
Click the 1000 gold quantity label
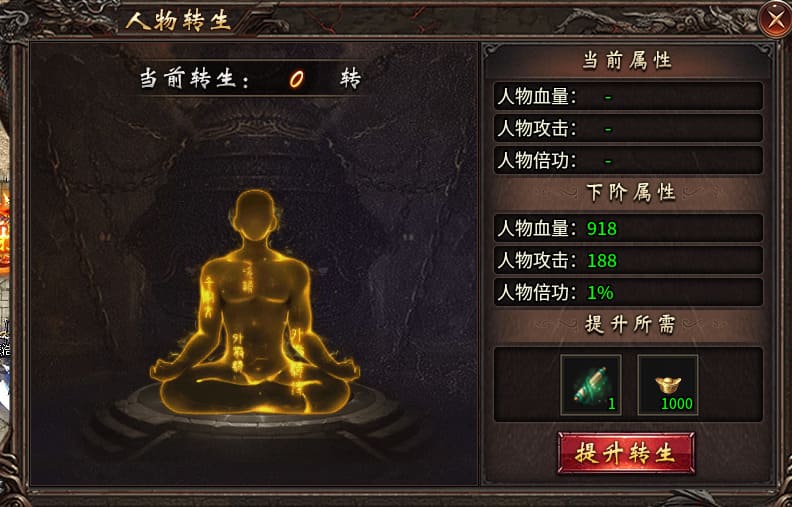click(677, 404)
